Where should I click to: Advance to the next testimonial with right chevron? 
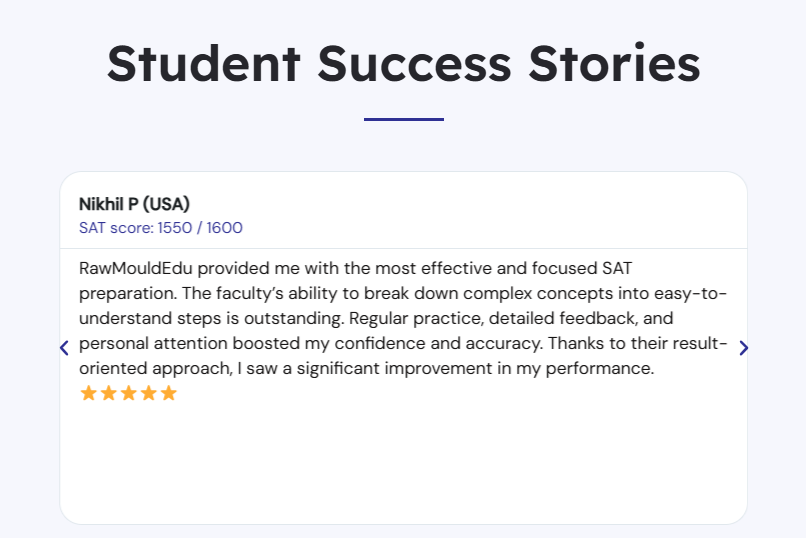(x=743, y=348)
